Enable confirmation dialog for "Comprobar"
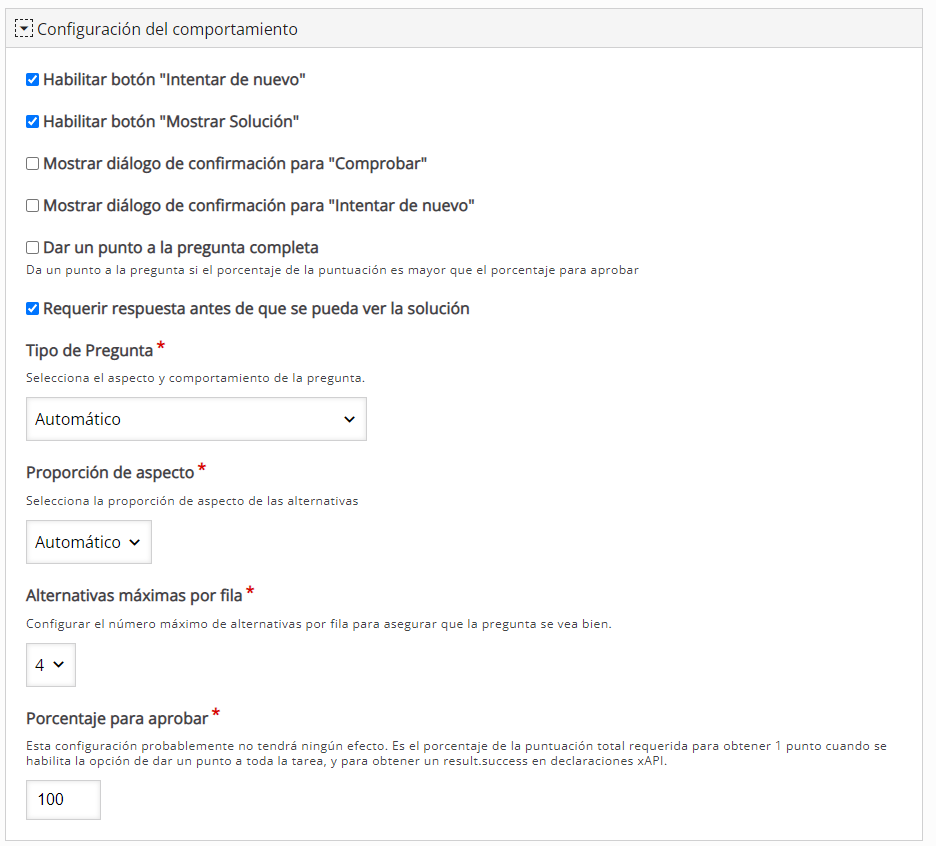The height and width of the screenshot is (846, 936). click(32, 164)
